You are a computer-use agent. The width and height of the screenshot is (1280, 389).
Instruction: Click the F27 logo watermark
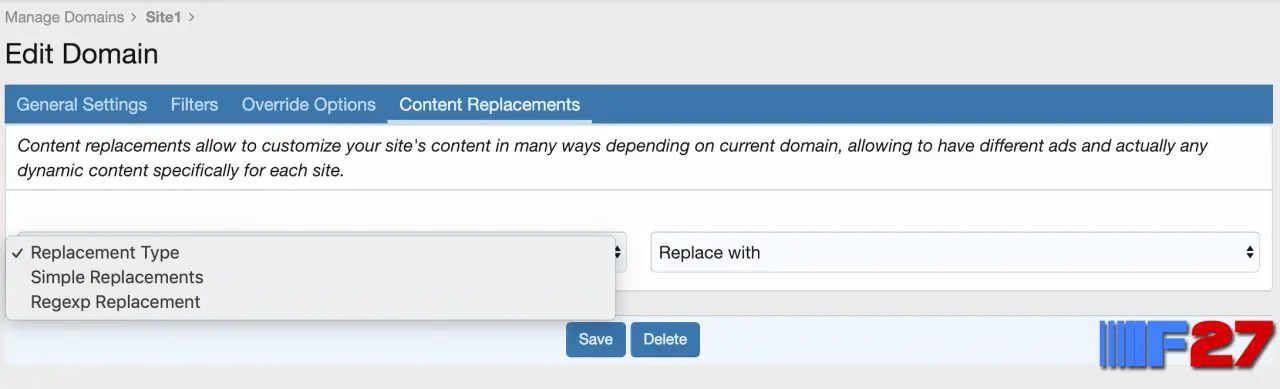point(1187,345)
